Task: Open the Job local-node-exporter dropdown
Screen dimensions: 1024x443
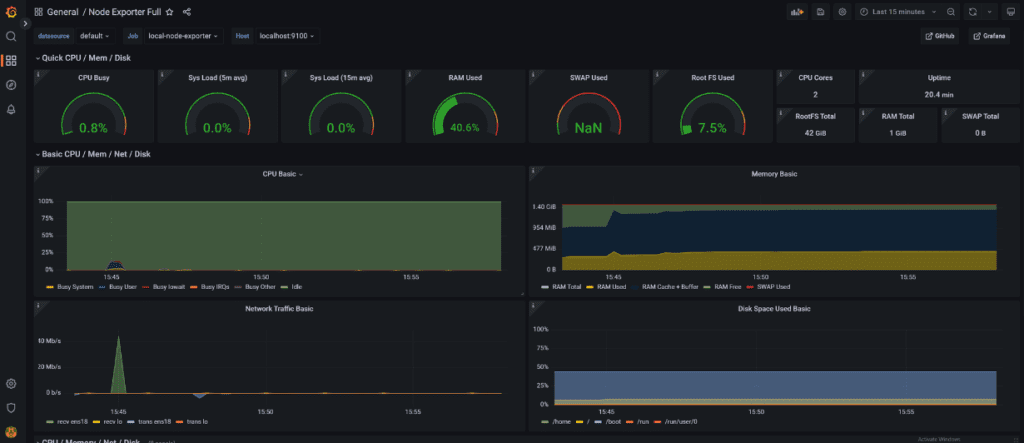Action: click(x=183, y=36)
